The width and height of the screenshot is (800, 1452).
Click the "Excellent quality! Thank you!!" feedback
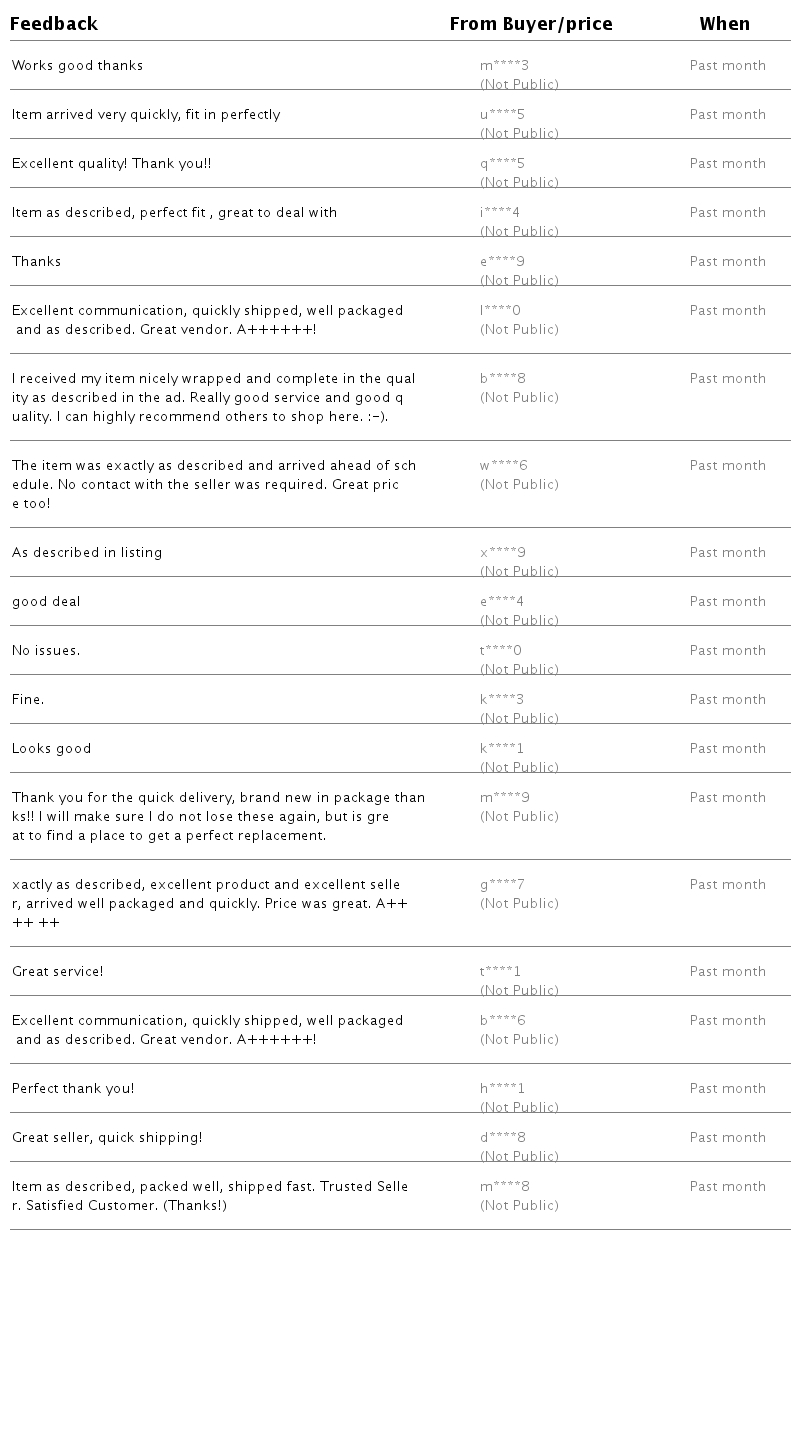111,164
